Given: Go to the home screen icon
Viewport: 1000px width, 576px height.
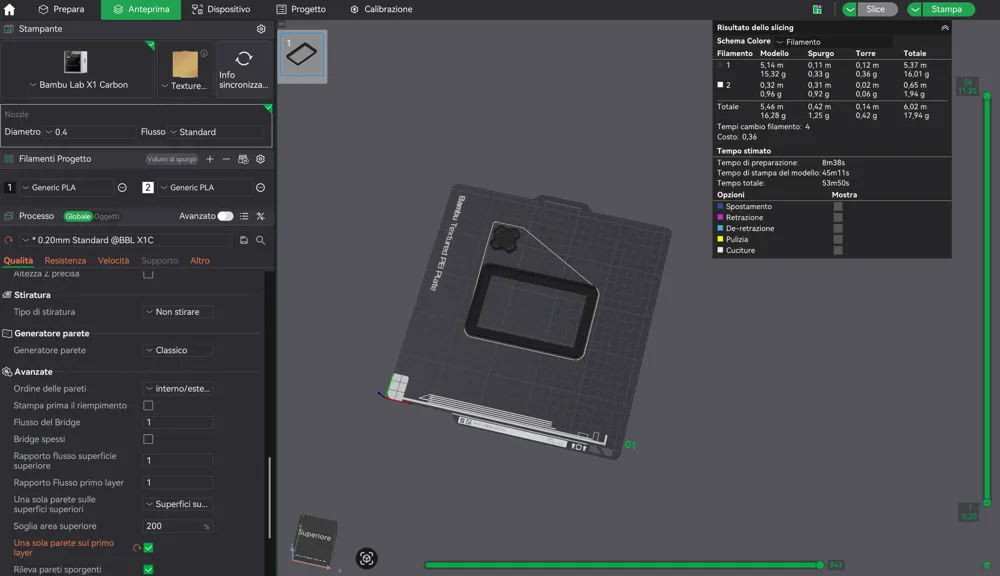Looking at the screenshot, I should coord(10,9).
